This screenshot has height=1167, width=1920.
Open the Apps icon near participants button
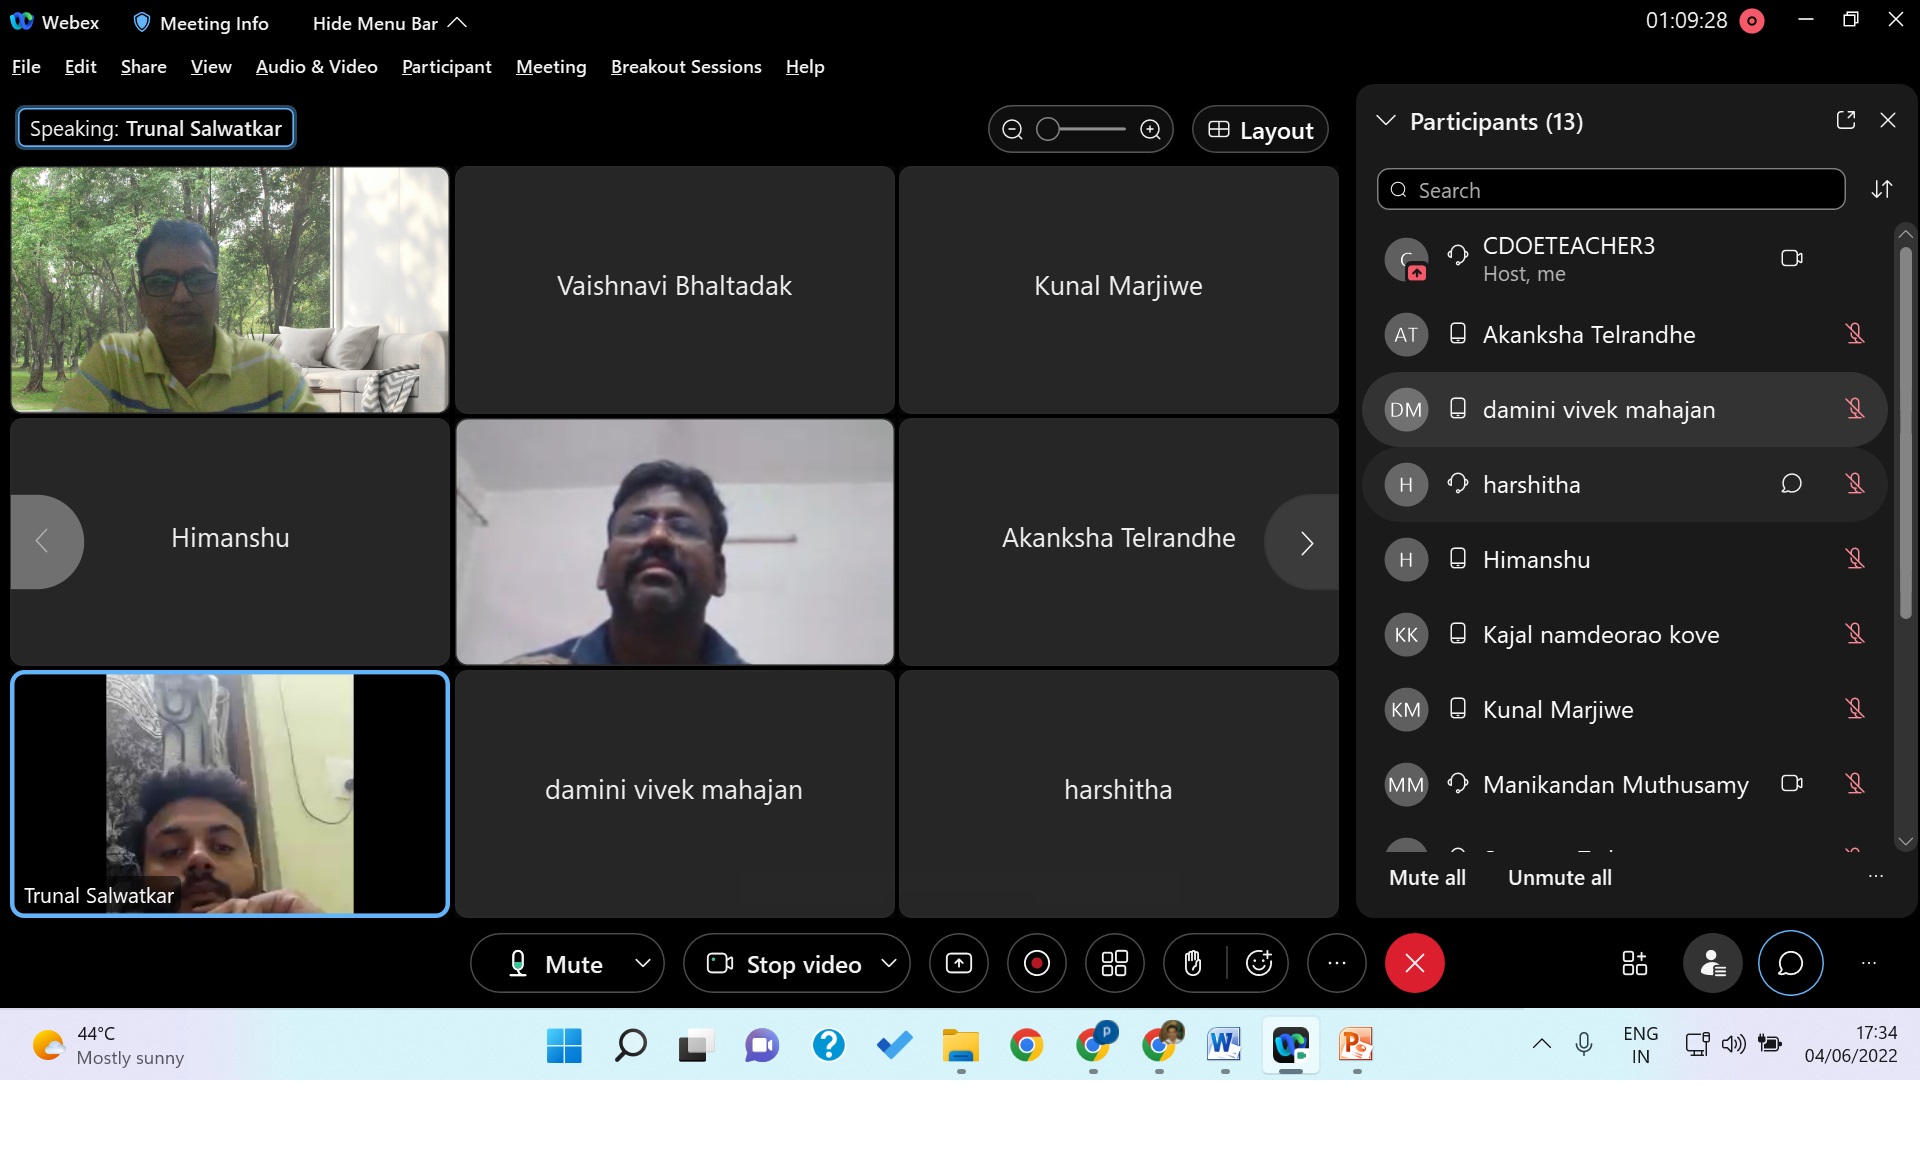(x=1634, y=963)
